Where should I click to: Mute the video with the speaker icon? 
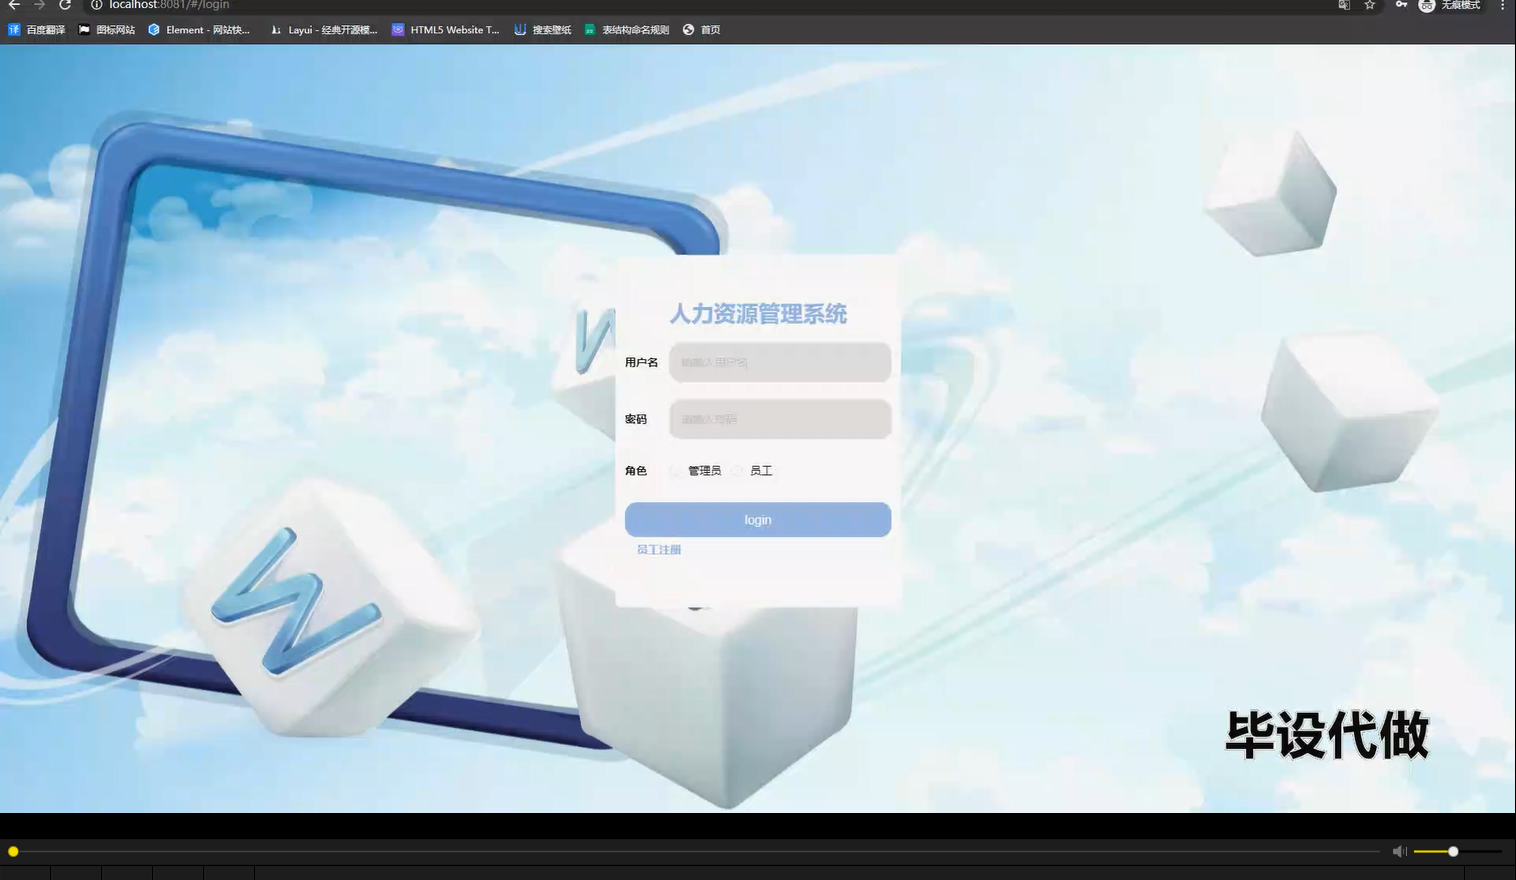(1399, 851)
